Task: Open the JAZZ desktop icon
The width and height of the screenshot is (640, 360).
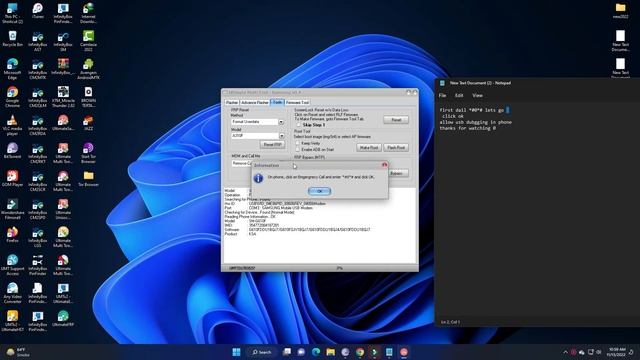Action: (x=88, y=123)
